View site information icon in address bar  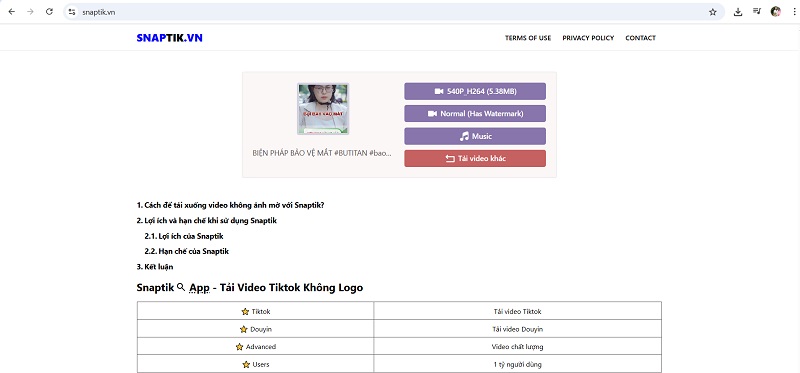coord(72,12)
